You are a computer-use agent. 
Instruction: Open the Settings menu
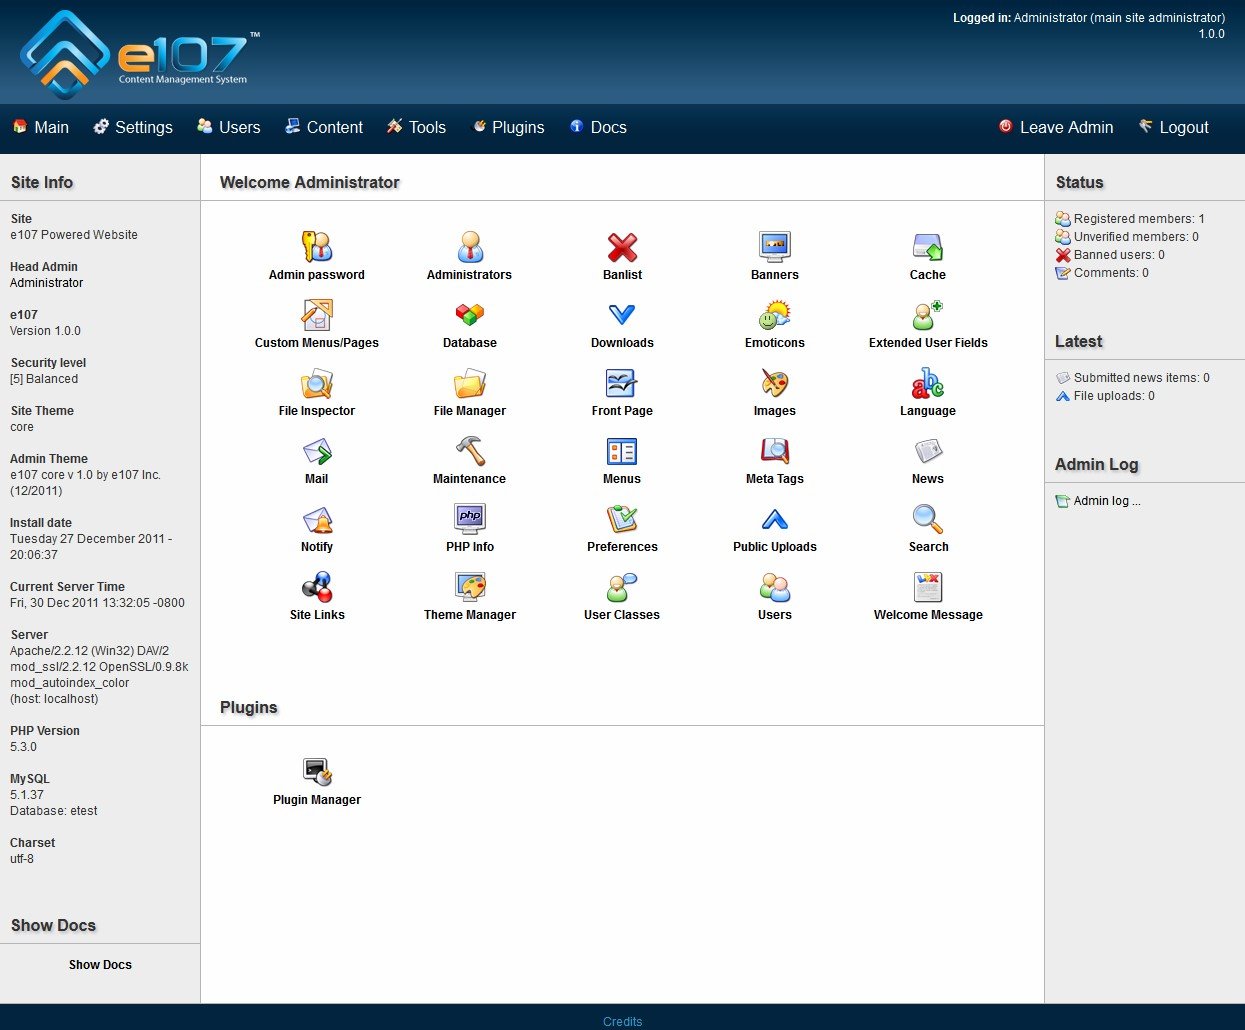tap(133, 127)
